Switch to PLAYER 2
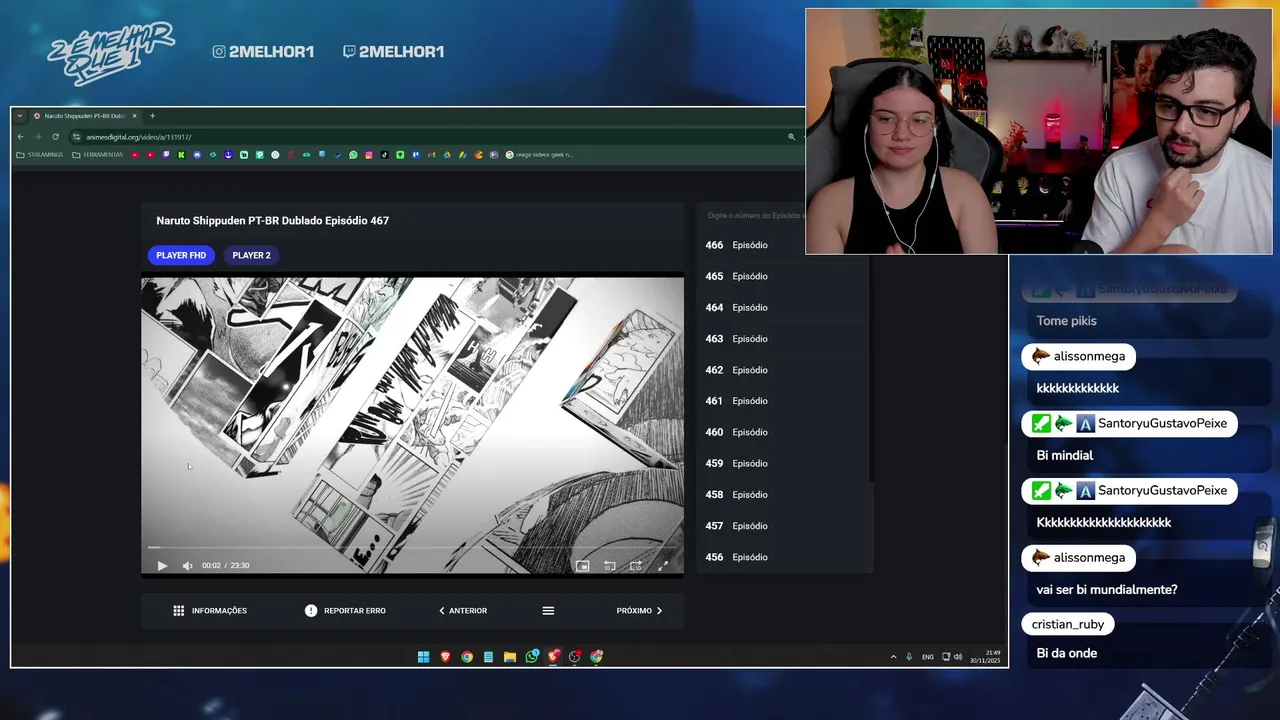The width and height of the screenshot is (1280, 720). [251, 255]
